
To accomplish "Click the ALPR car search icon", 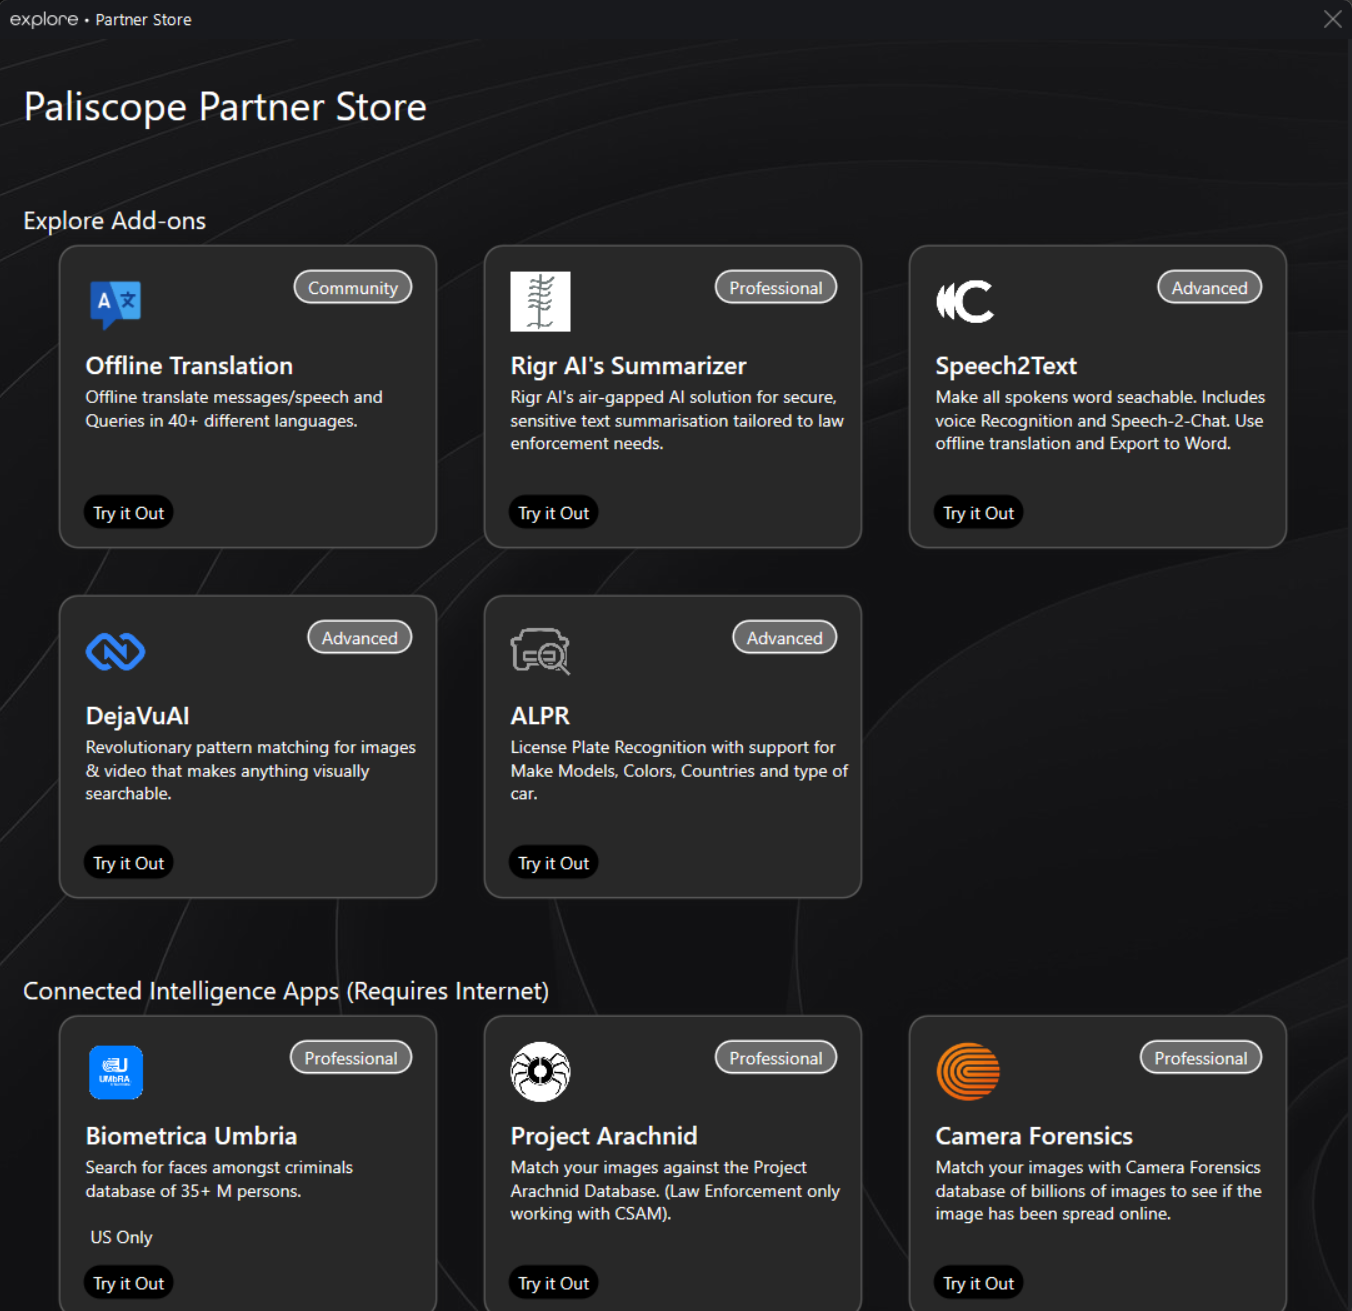I will (x=540, y=652).
